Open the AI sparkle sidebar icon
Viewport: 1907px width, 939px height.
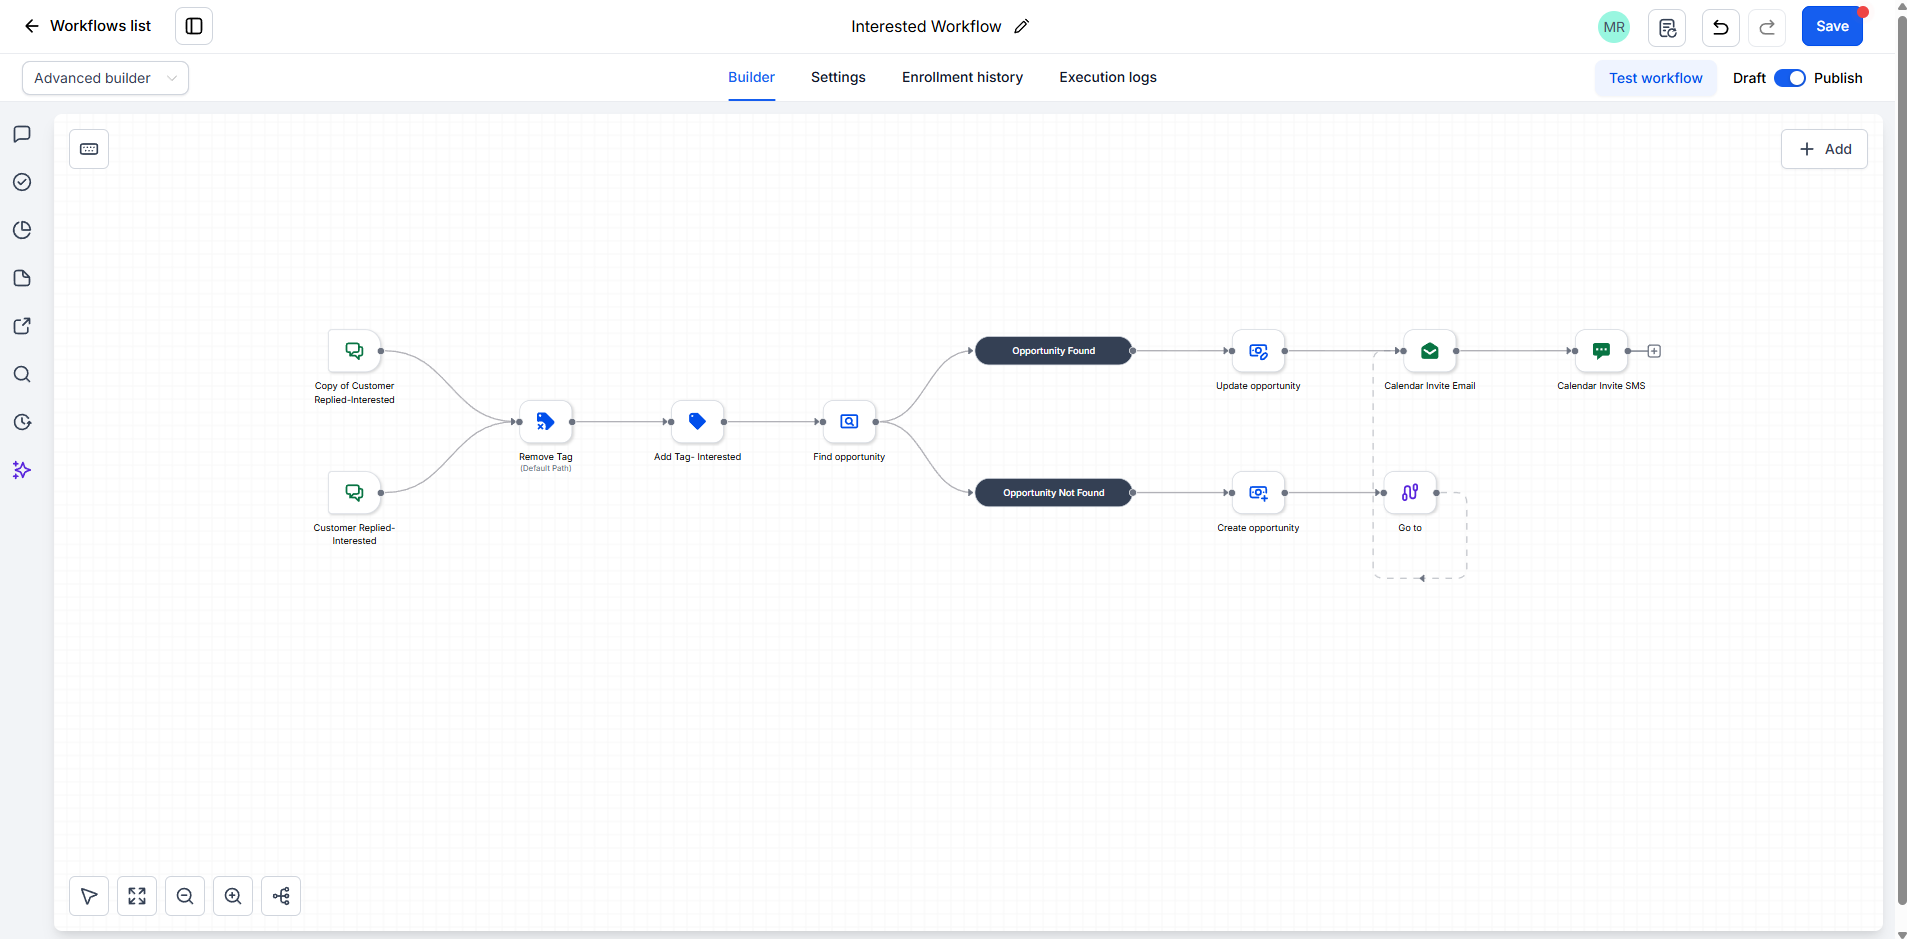pyautogui.click(x=22, y=470)
